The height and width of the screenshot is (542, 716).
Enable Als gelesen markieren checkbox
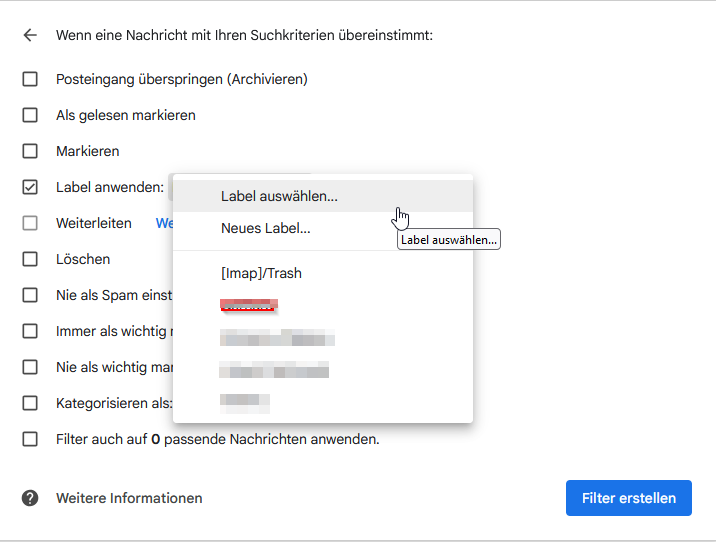(30, 115)
